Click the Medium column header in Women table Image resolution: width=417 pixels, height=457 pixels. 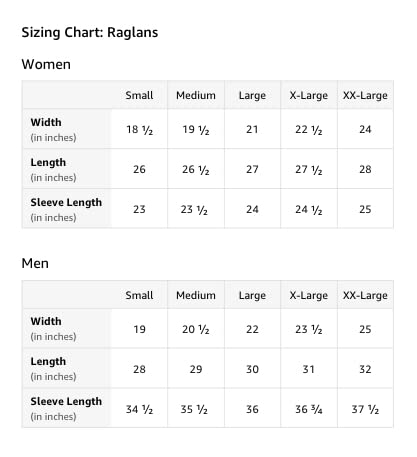pos(196,95)
